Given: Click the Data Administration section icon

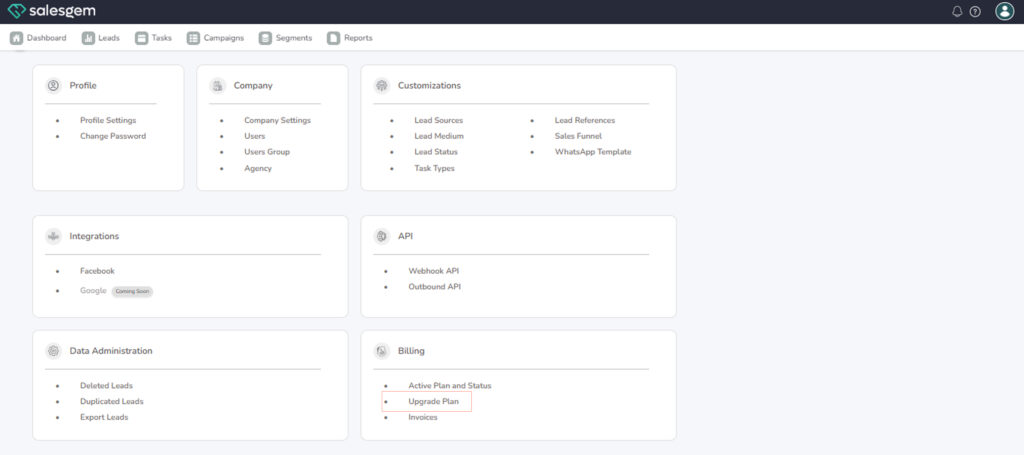Looking at the screenshot, I should (53, 351).
